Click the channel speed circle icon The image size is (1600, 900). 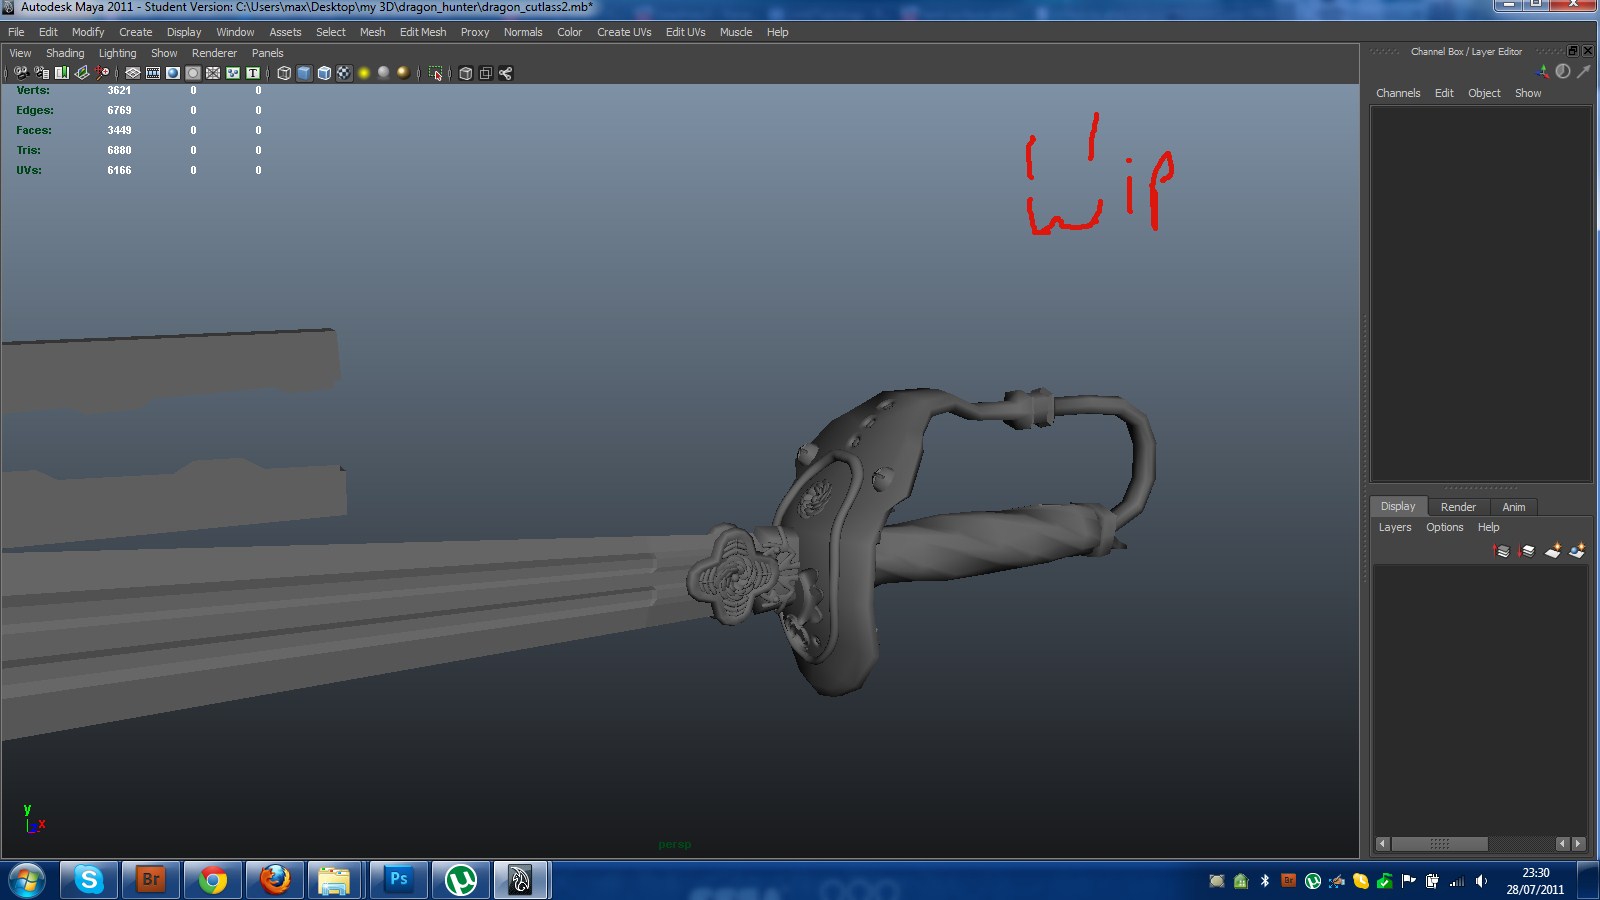click(x=1563, y=72)
